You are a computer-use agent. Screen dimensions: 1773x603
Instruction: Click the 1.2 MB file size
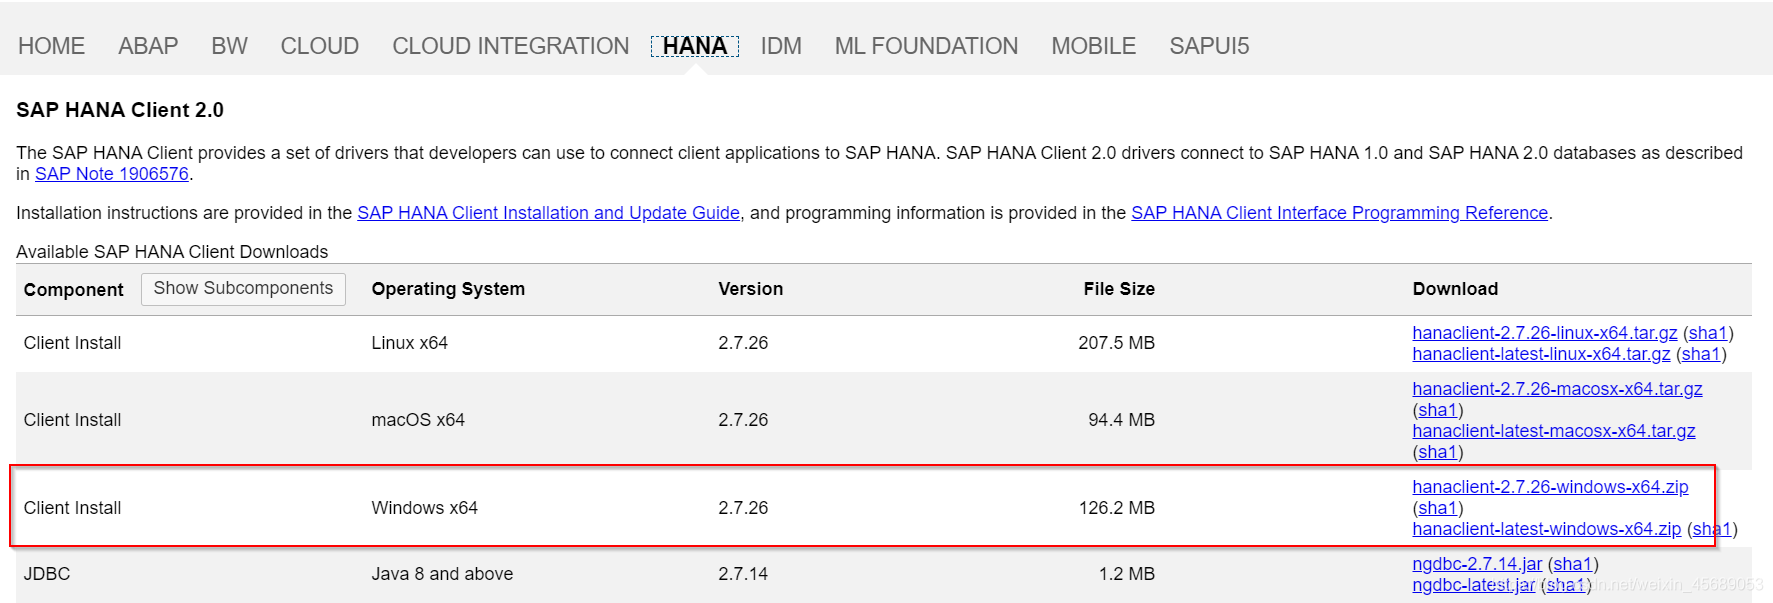[x=1126, y=574]
